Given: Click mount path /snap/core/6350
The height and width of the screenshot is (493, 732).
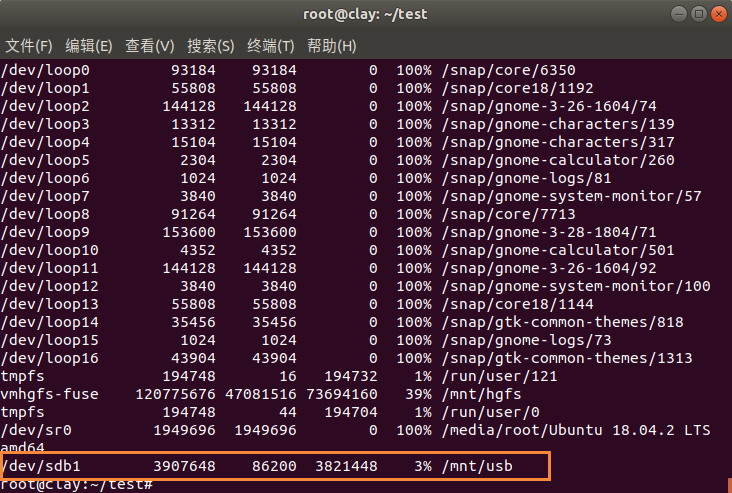Looking at the screenshot, I should tap(508, 70).
